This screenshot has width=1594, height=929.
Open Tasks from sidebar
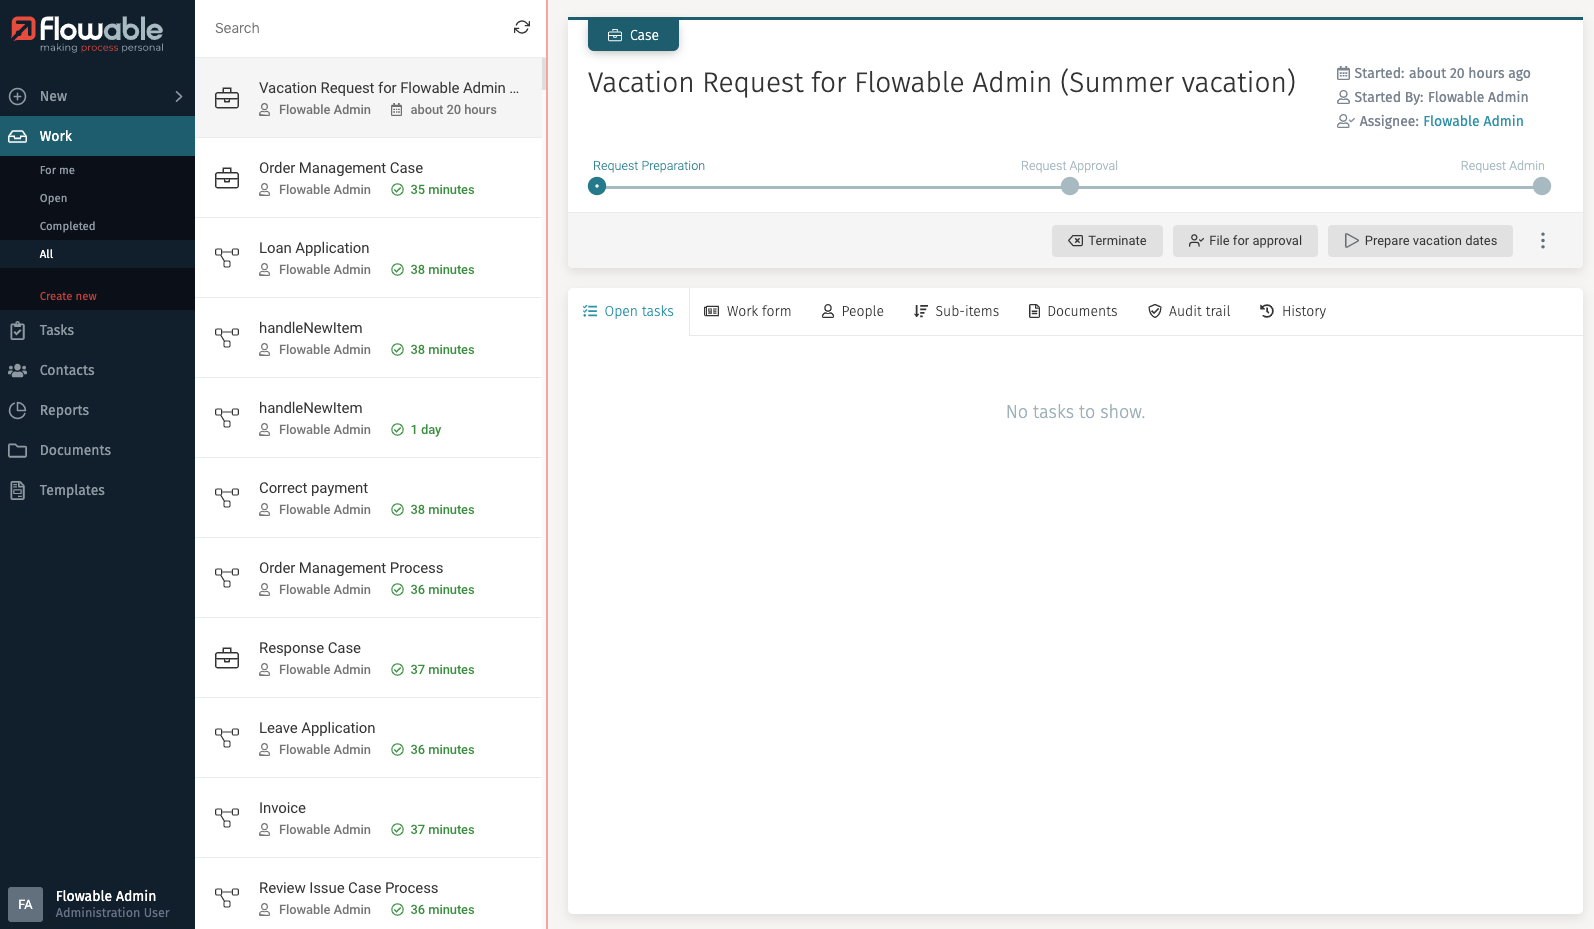pos(97,330)
